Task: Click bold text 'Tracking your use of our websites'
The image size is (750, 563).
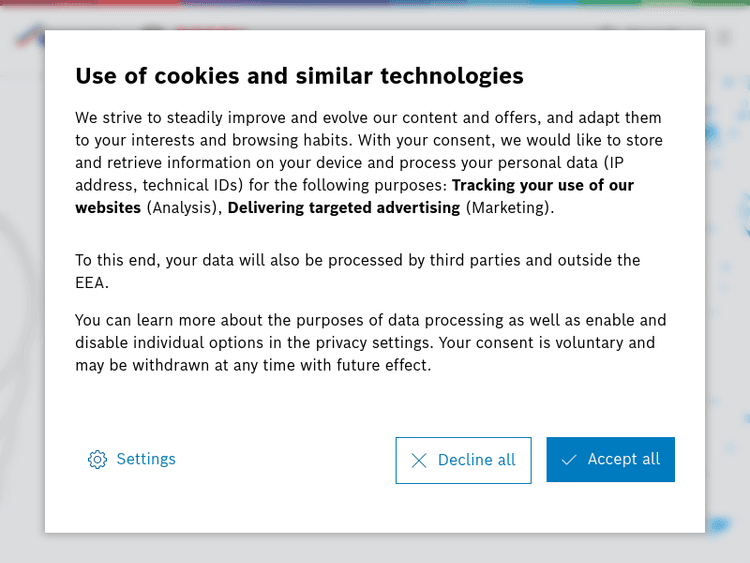Action: pyautogui.click(x=542, y=185)
